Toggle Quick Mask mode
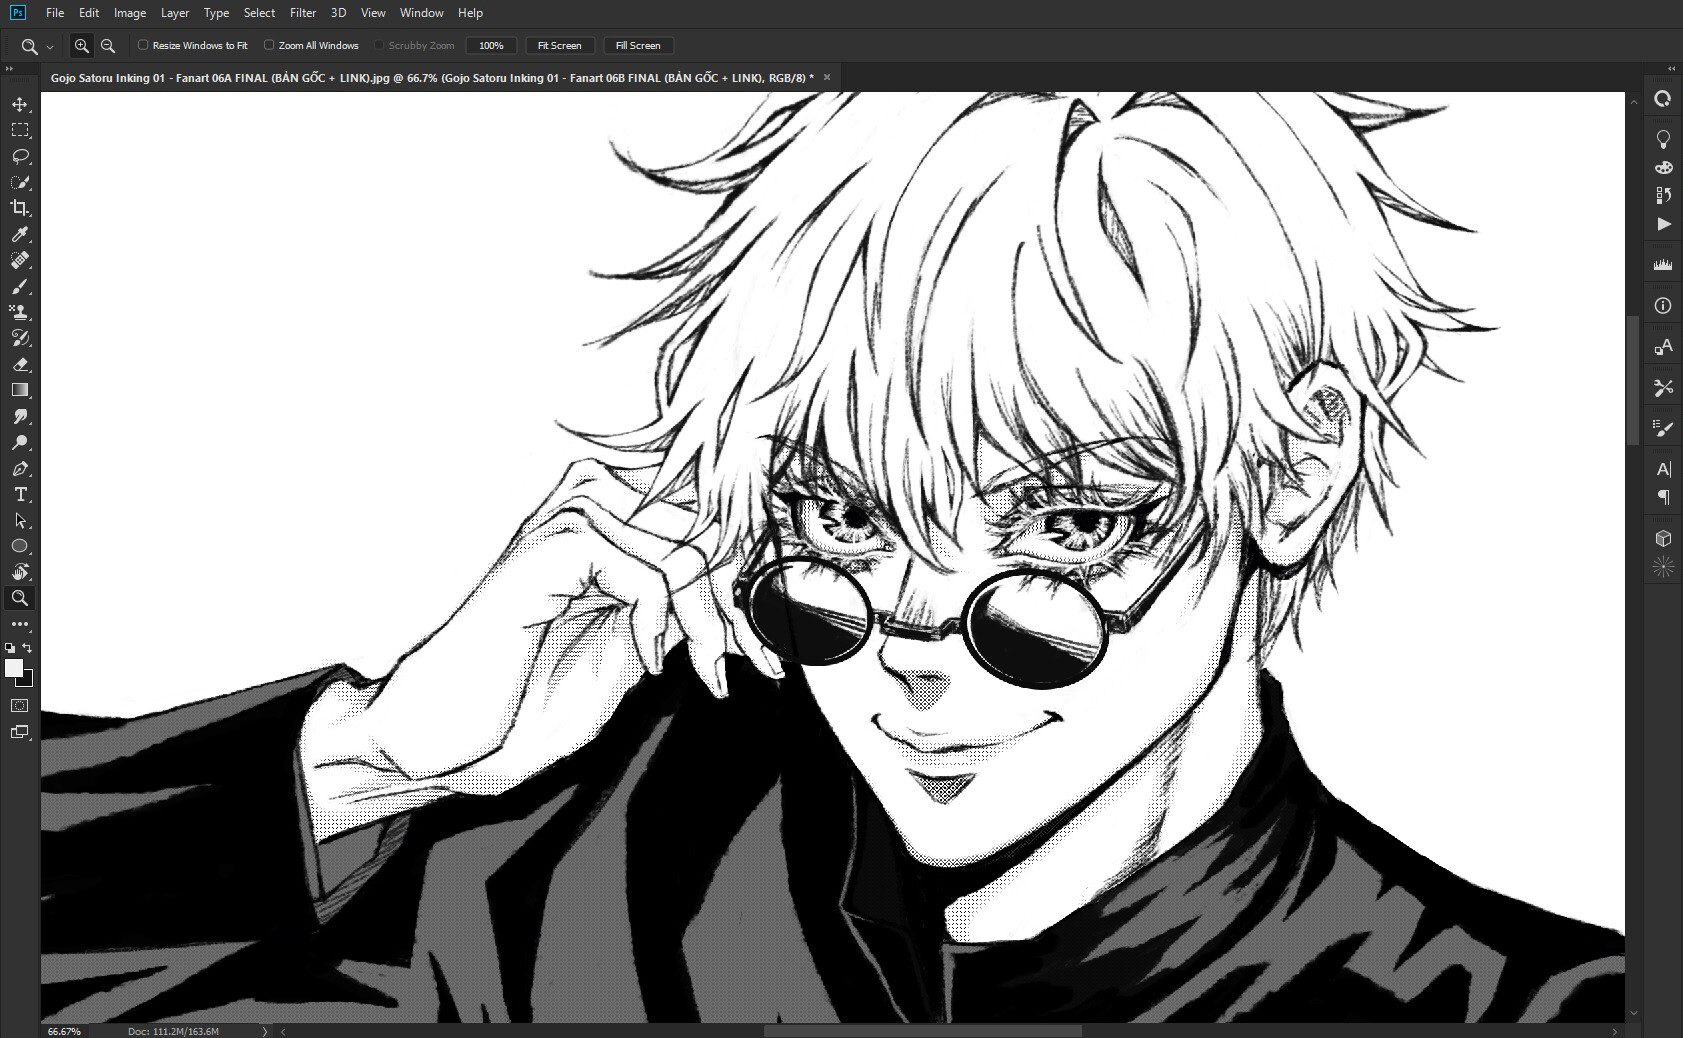 [x=20, y=705]
